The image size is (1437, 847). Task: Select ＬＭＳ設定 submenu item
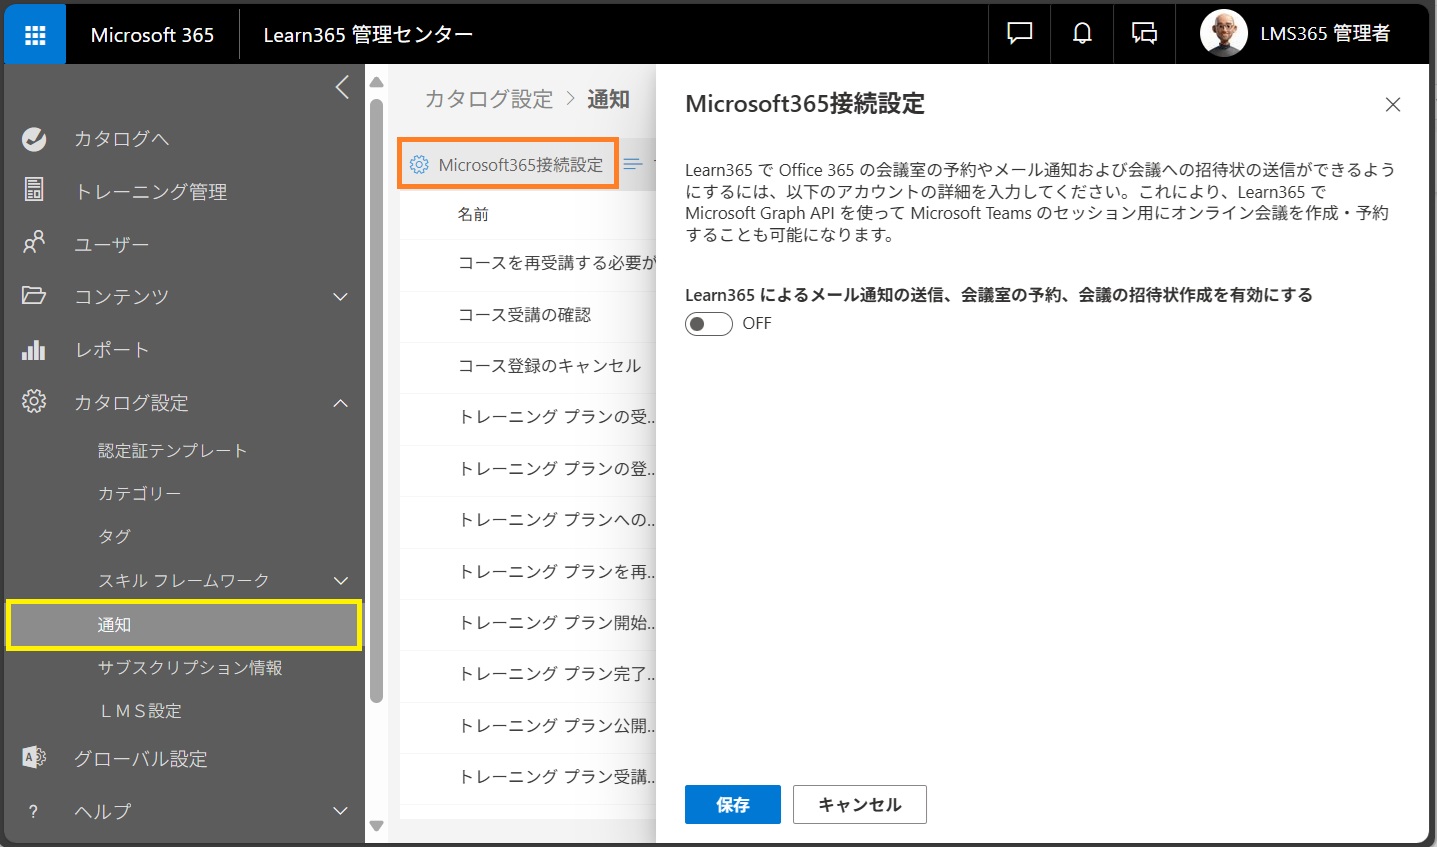[140, 711]
